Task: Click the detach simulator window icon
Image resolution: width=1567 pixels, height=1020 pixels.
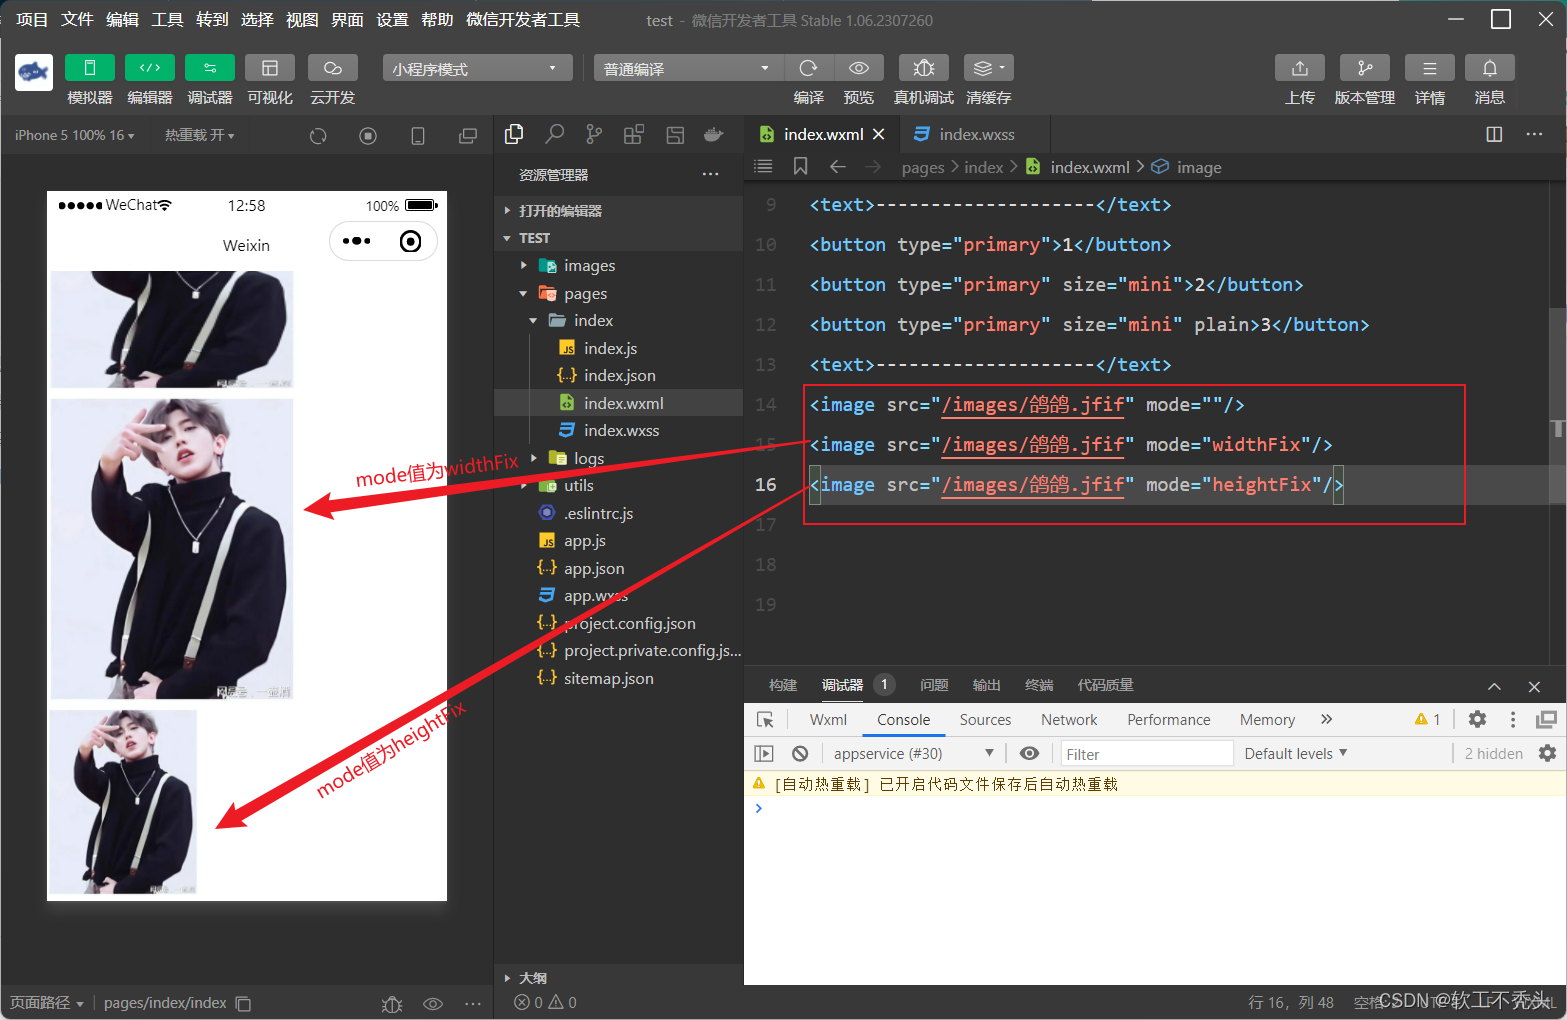Action: click(x=468, y=136)
